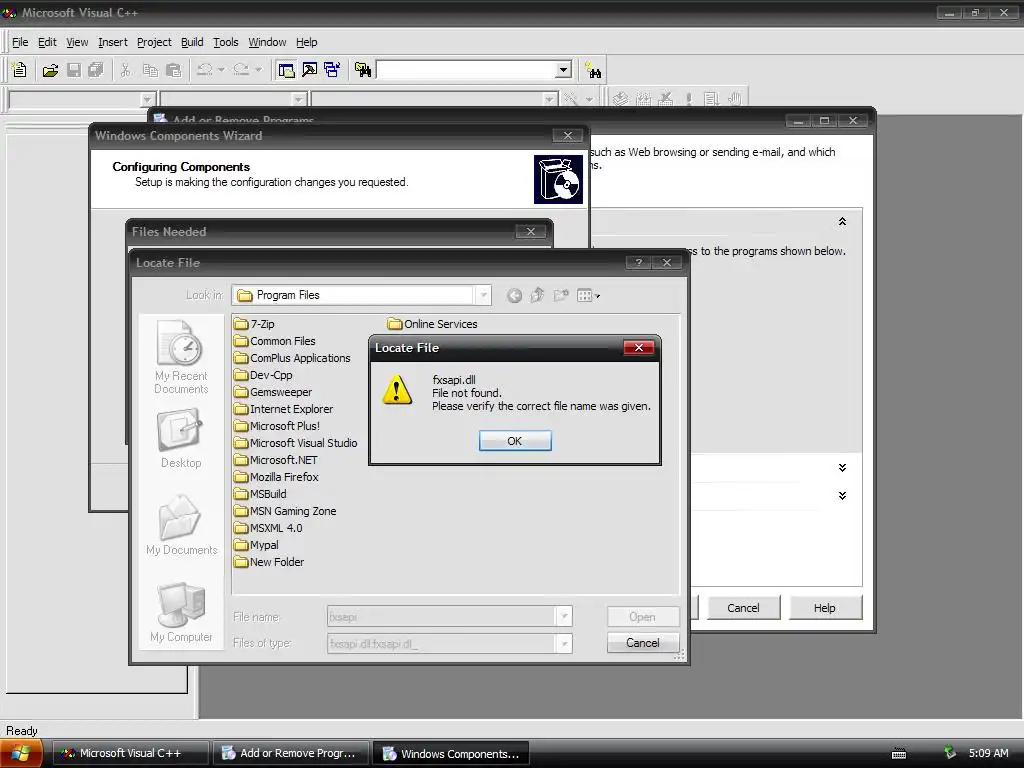Viewport: 1024px width, 768px height.
Task: Select My Computer in places bar
Action: click(181, 612)
